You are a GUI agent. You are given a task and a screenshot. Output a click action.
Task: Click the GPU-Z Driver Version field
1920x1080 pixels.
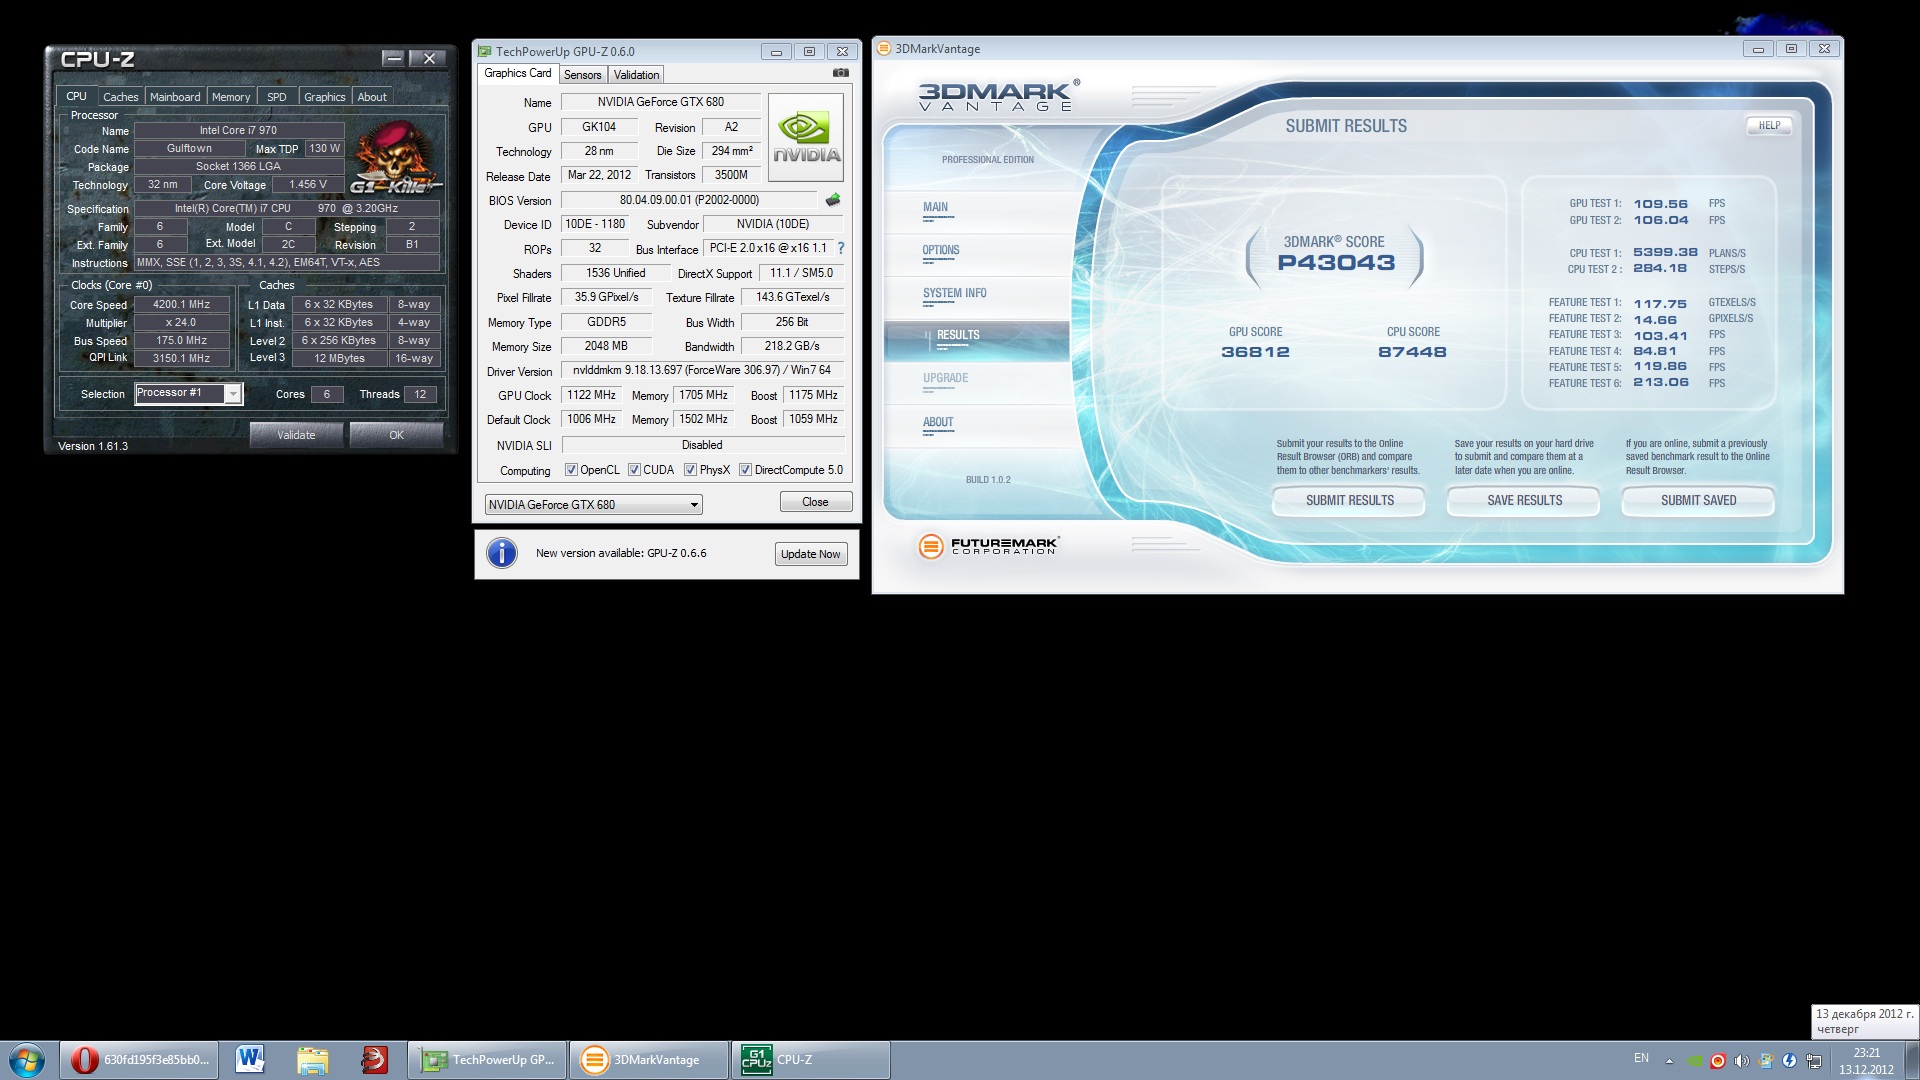tap(702, 370)
